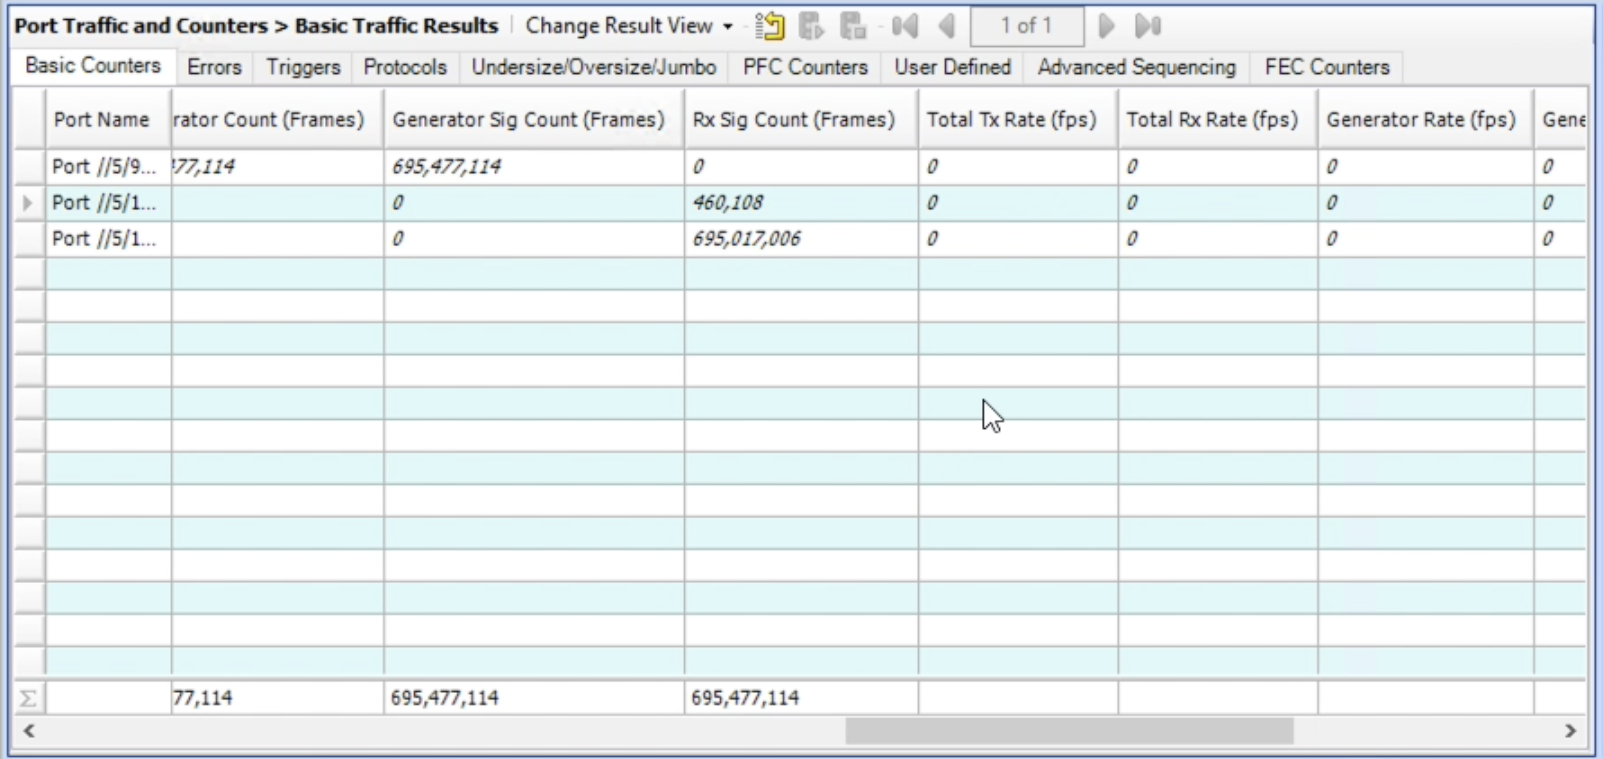Click the yellow list icon after Change Result View
Viewport: 1603px width, 759px height.
(x=770, y=26)
